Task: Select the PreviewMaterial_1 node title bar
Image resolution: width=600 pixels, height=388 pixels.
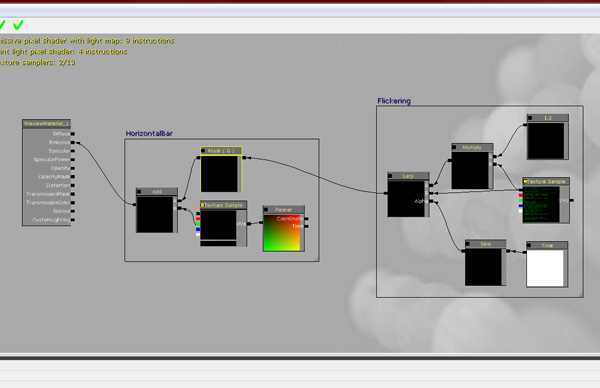Action: [46, 124]
